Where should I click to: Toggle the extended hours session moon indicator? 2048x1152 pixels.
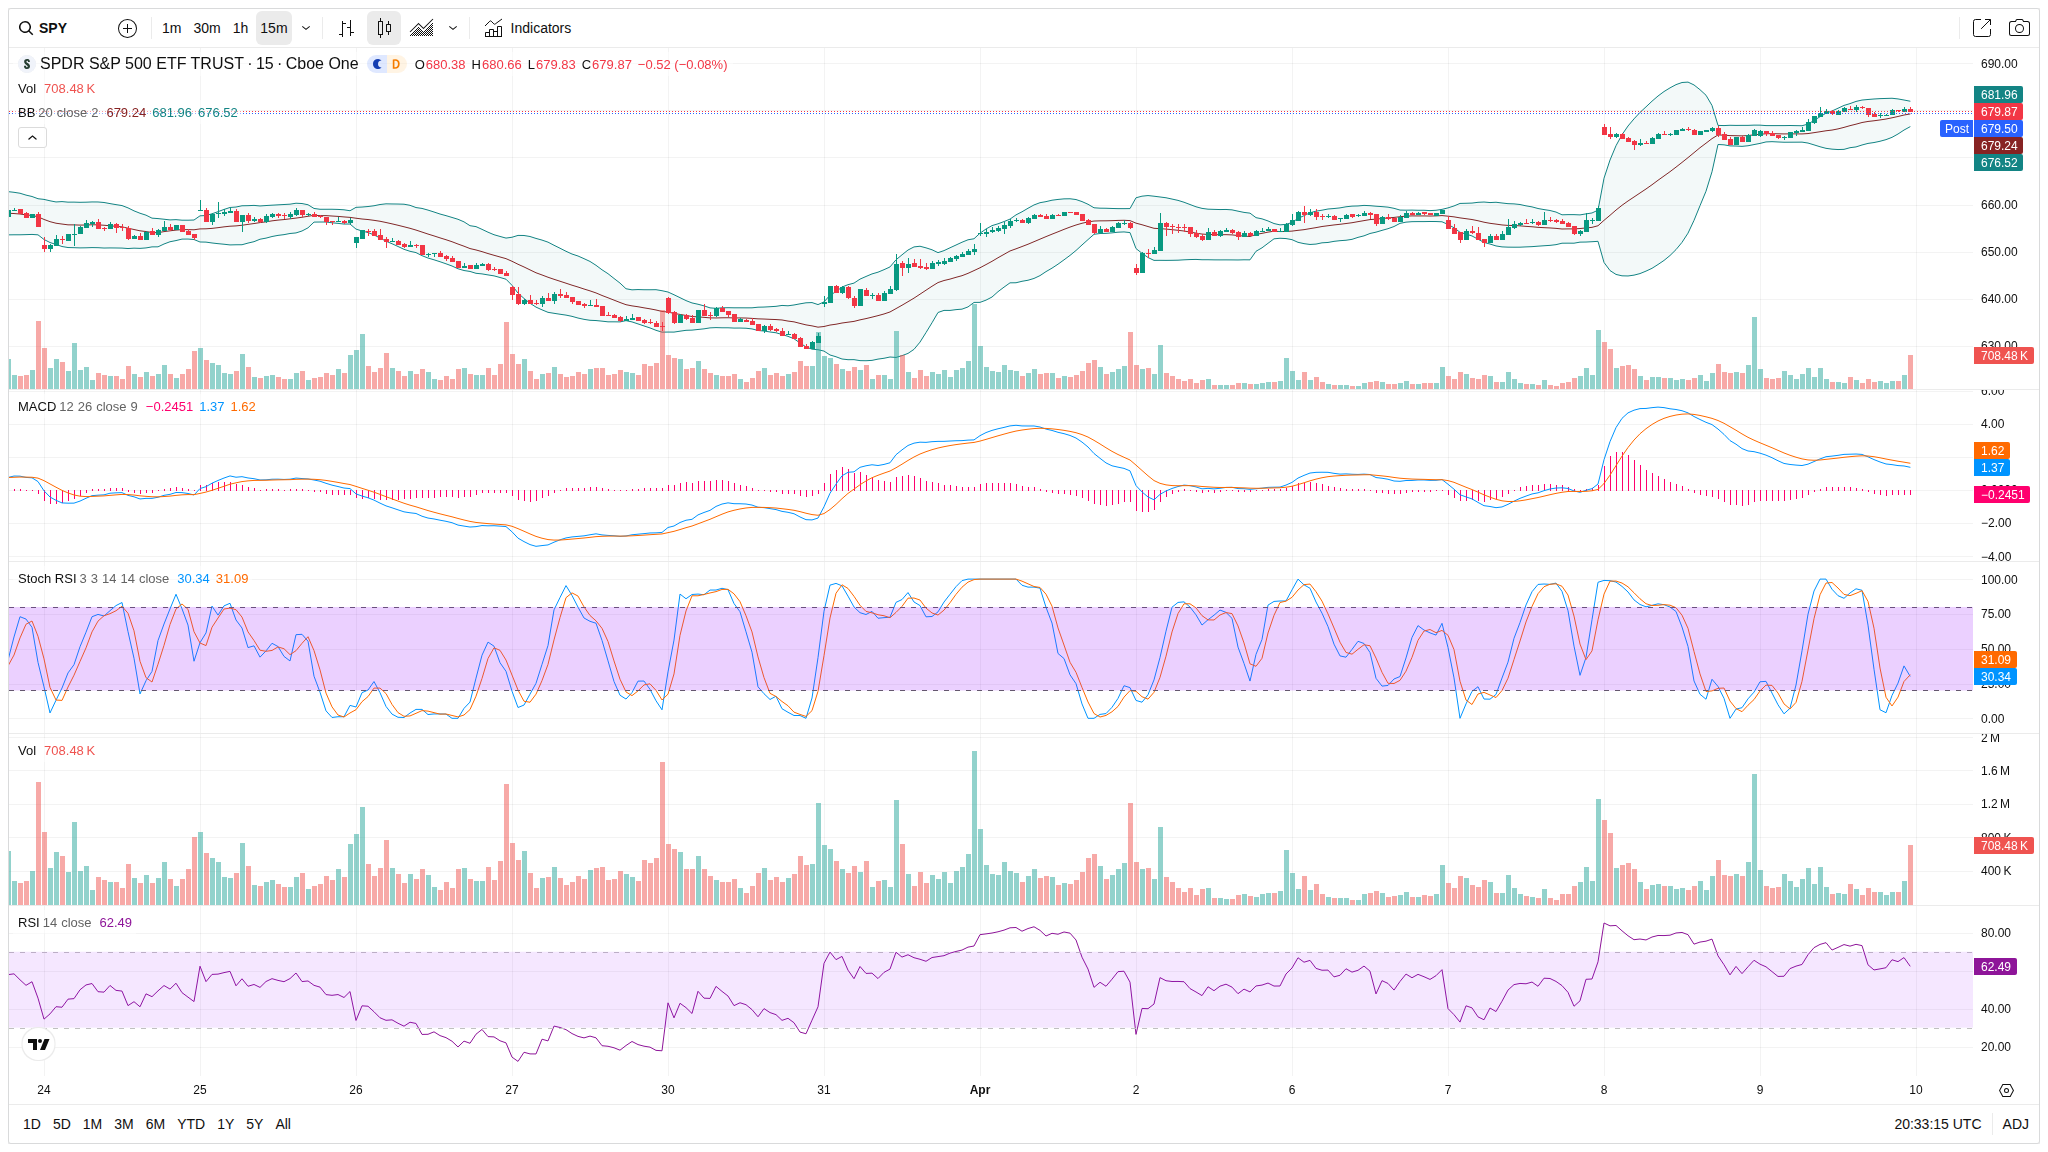[x=377, y=64]
